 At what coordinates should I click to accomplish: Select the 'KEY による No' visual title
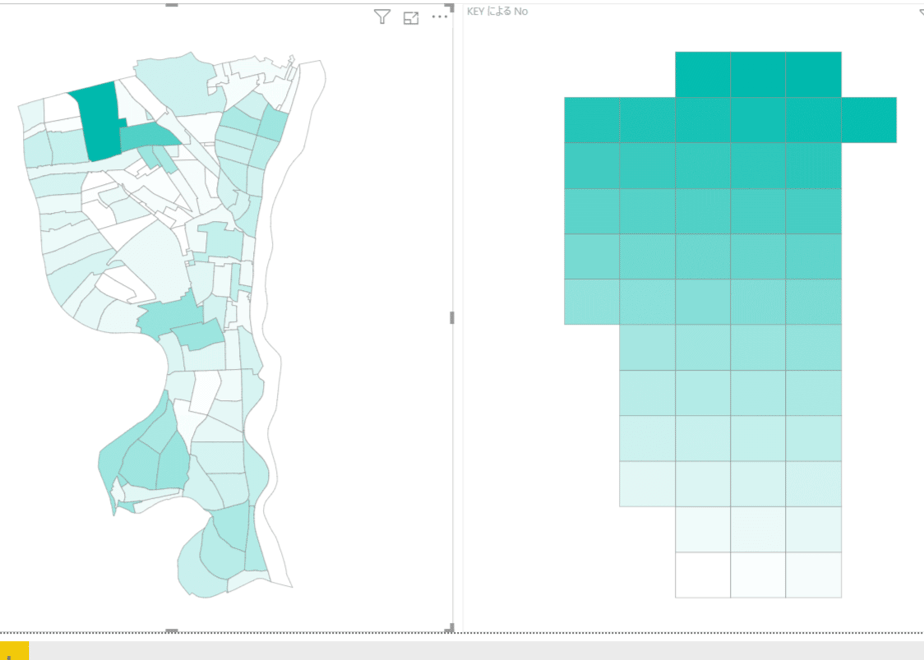coord(497,11)
